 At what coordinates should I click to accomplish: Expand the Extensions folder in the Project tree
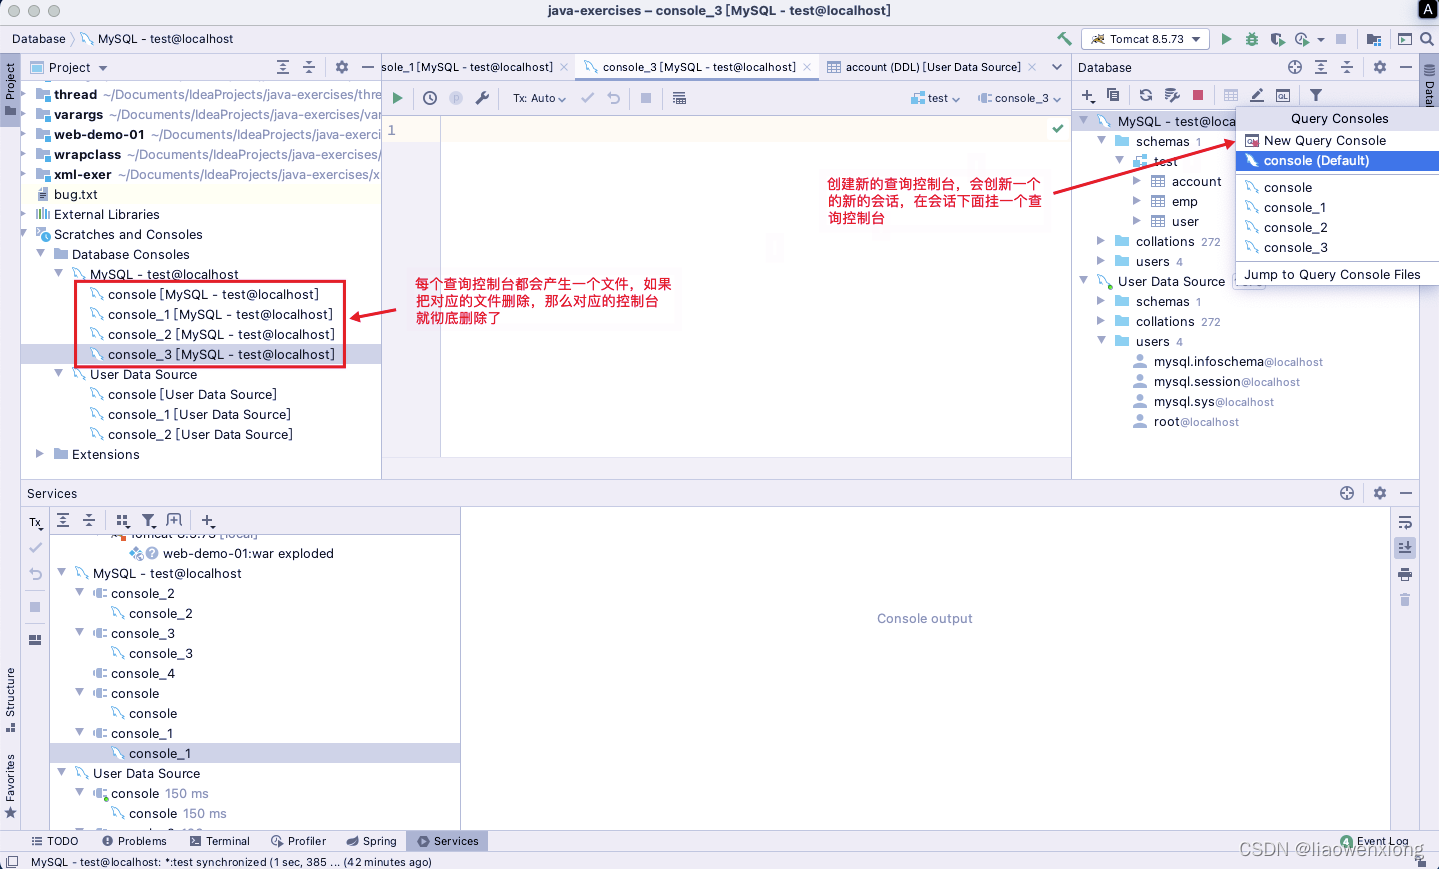click(x=41, y=454)
